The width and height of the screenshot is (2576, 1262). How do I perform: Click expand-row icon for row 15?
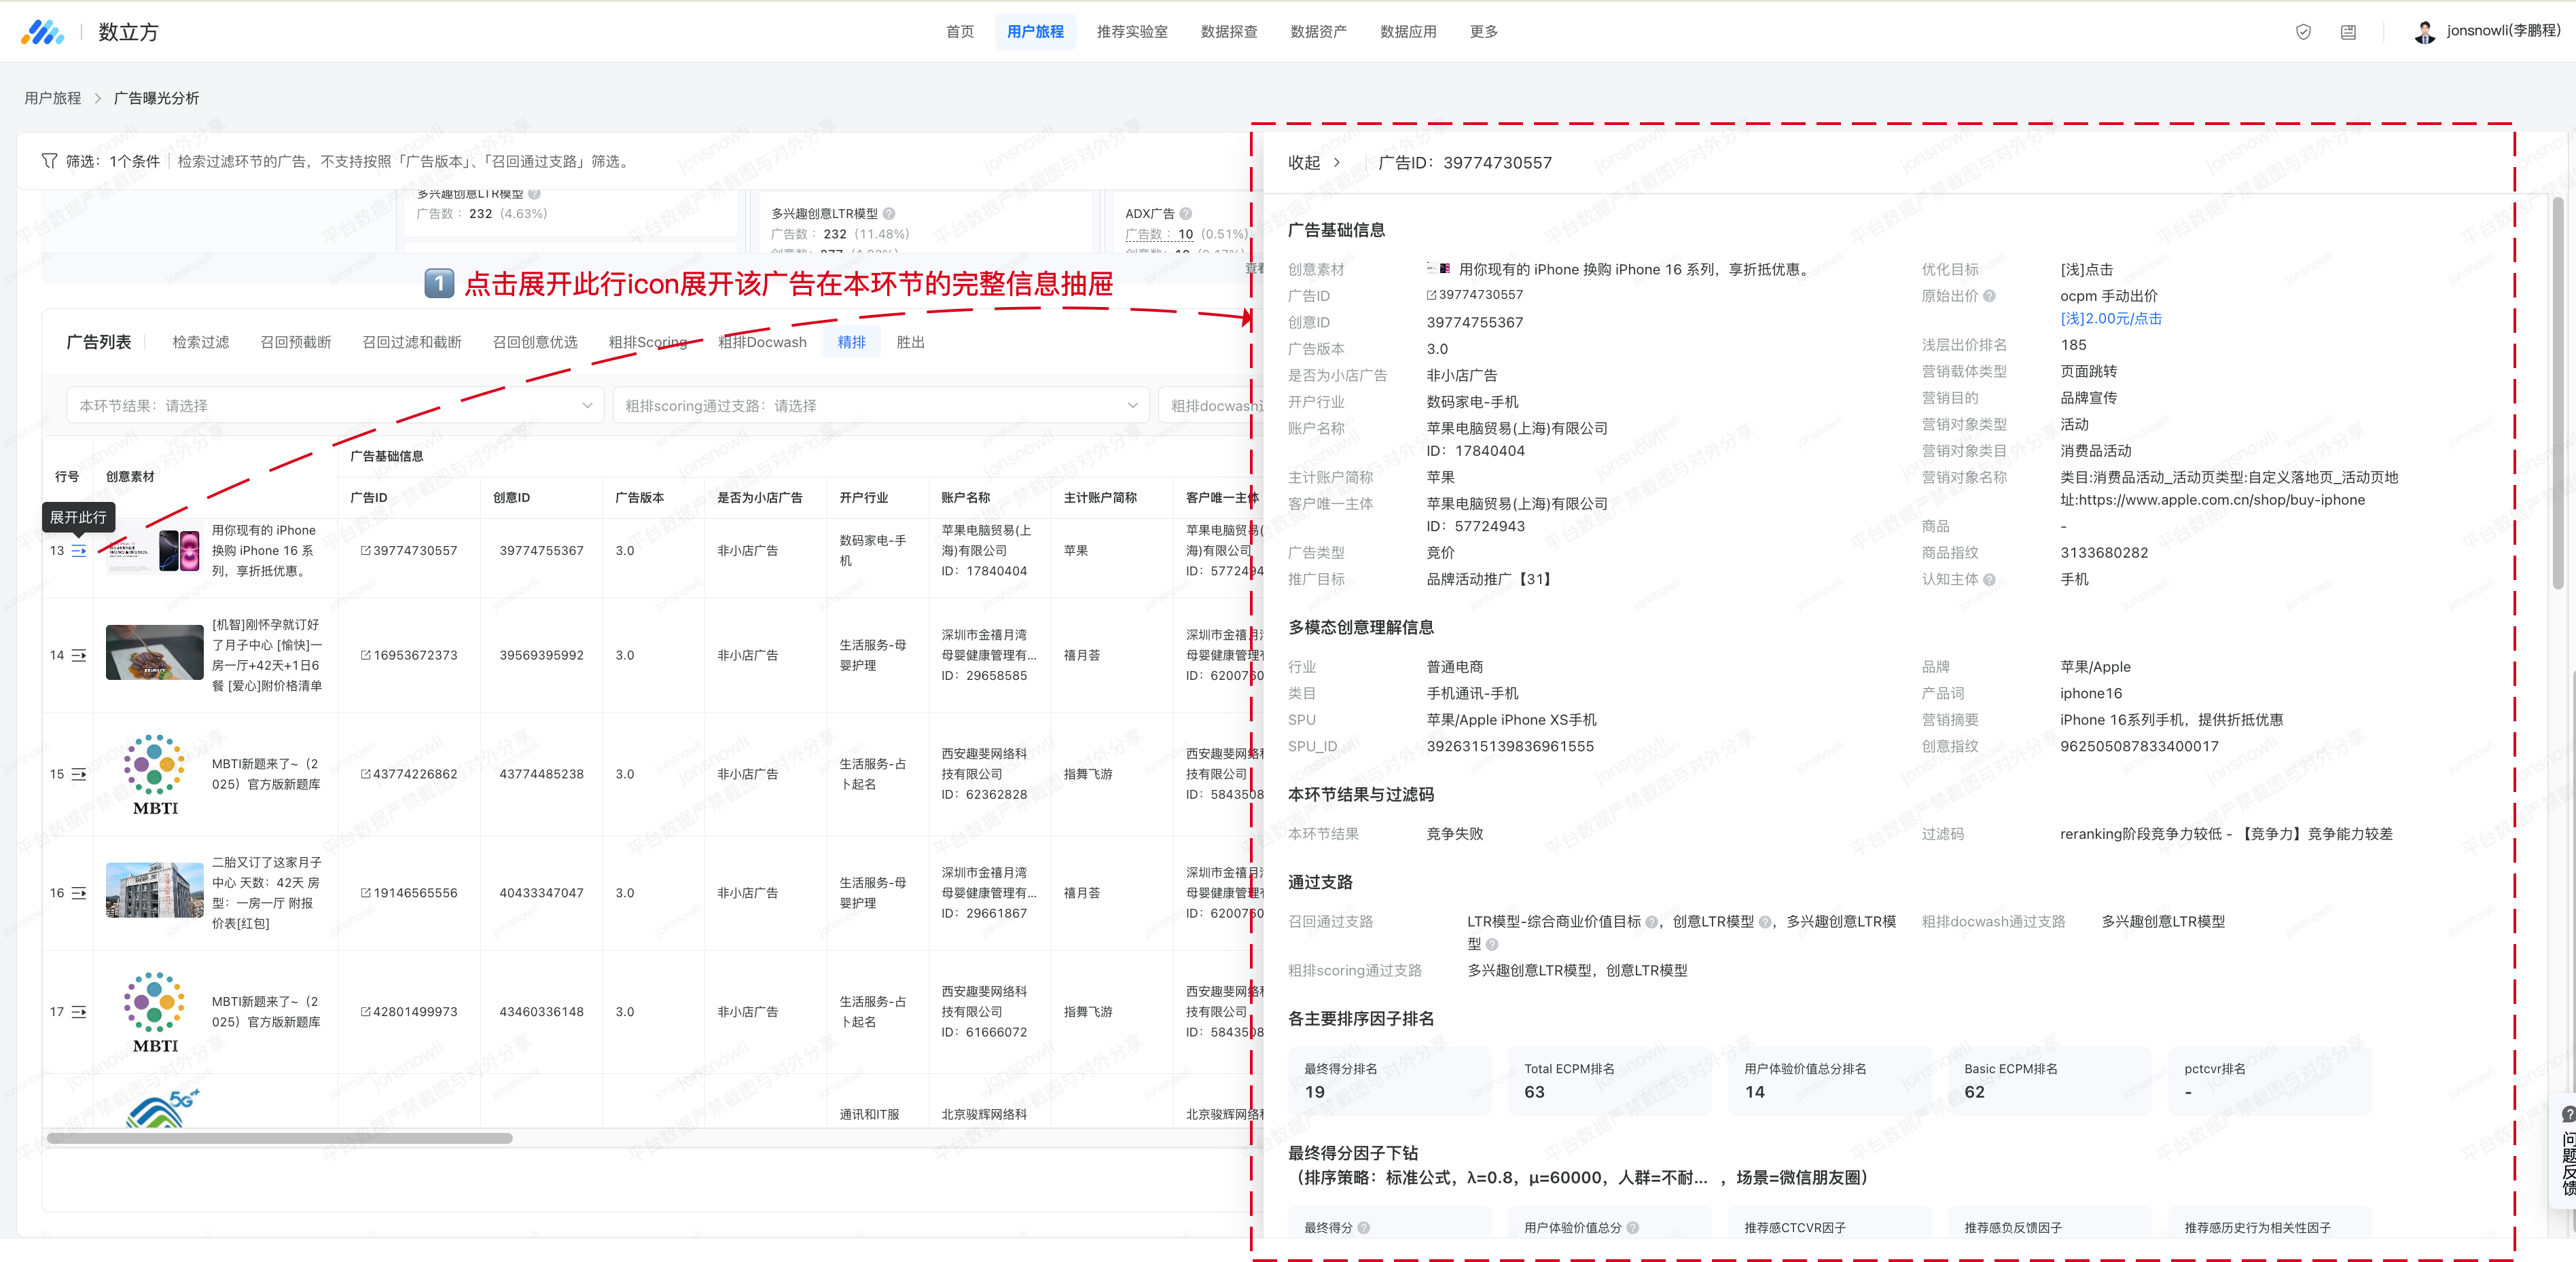(x=79, y=774)
